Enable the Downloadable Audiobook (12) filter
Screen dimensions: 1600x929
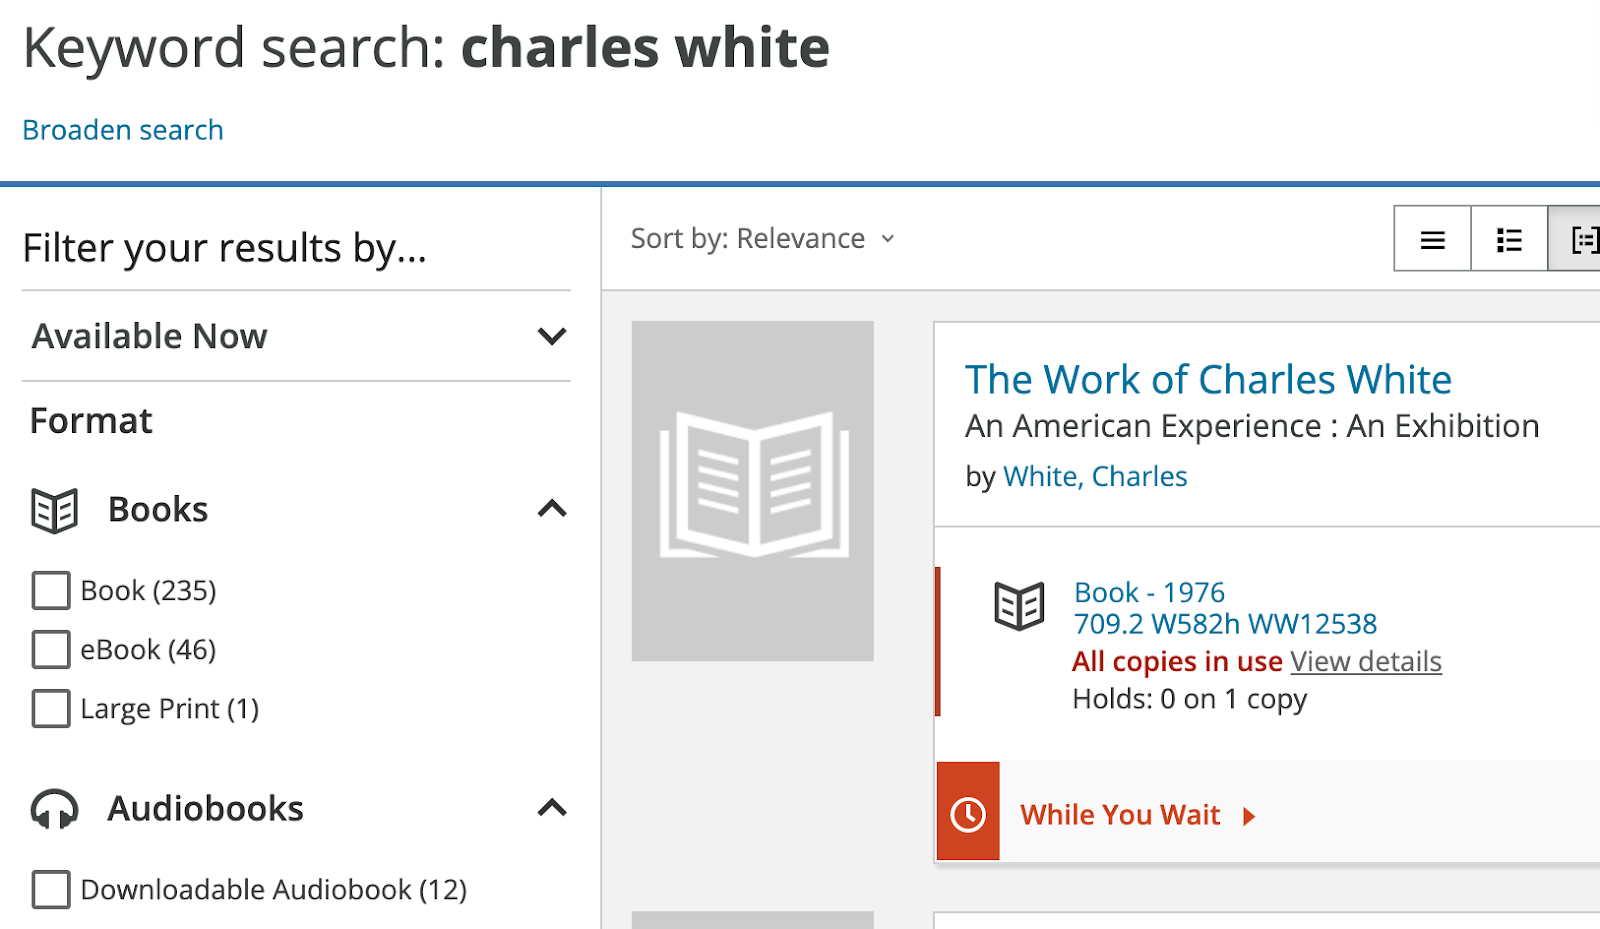[51, 889]
